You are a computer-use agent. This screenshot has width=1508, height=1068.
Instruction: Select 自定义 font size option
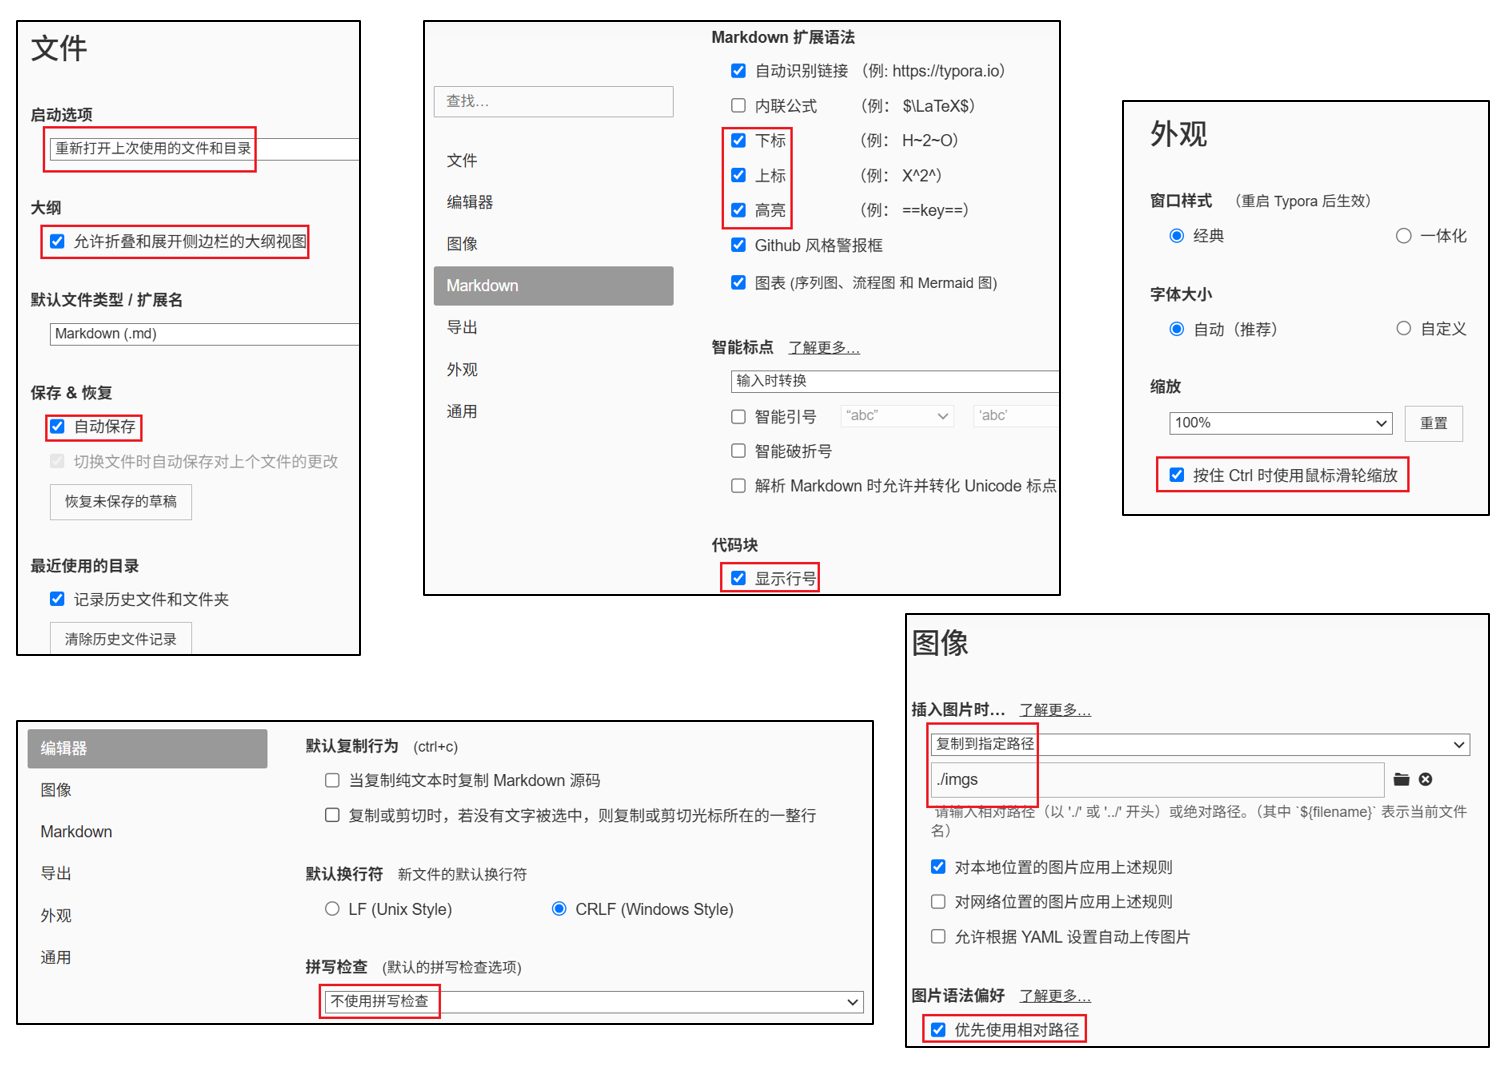tap(1404, 329)
